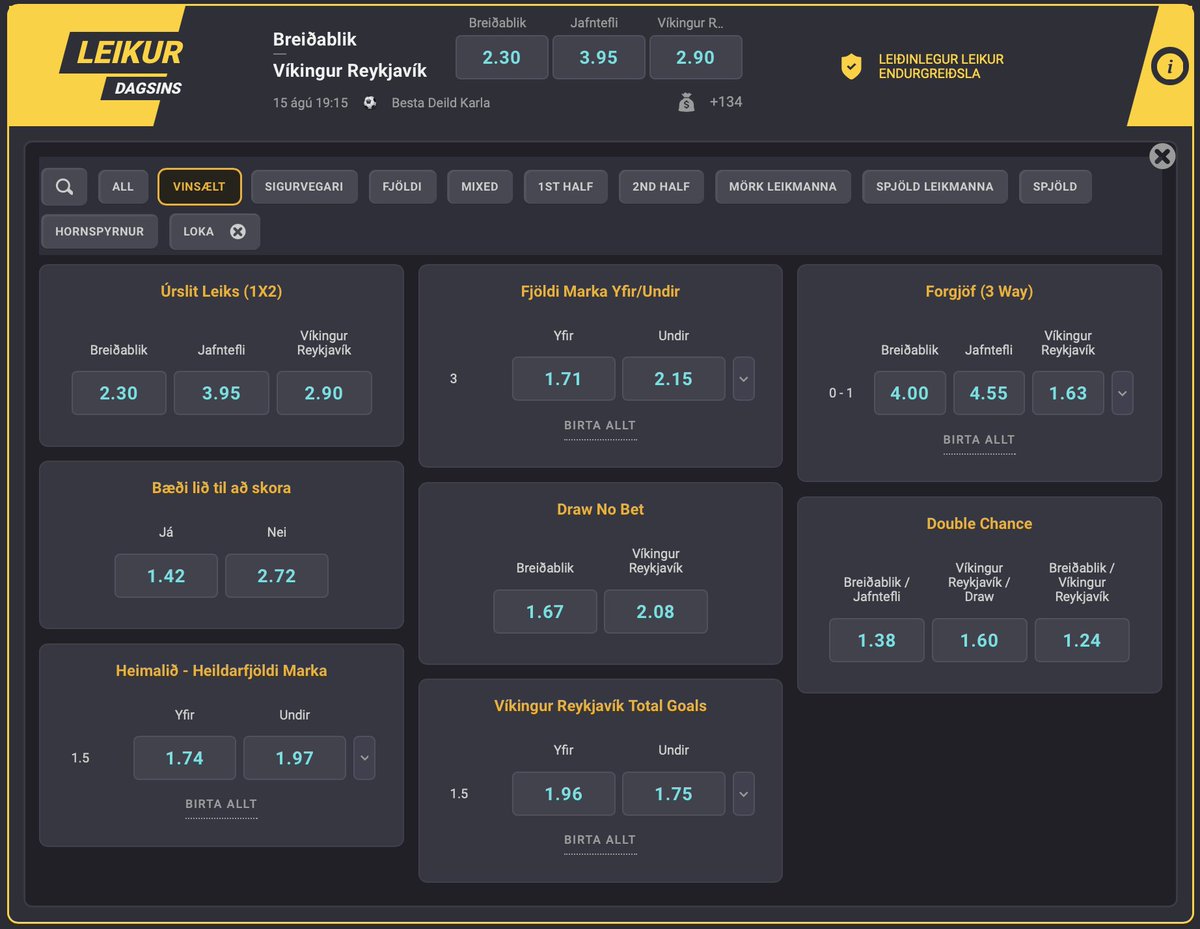Screen dimensions: 1200x929
Task: Select the Hornspyrnur tab
Action: pos(100,231)
